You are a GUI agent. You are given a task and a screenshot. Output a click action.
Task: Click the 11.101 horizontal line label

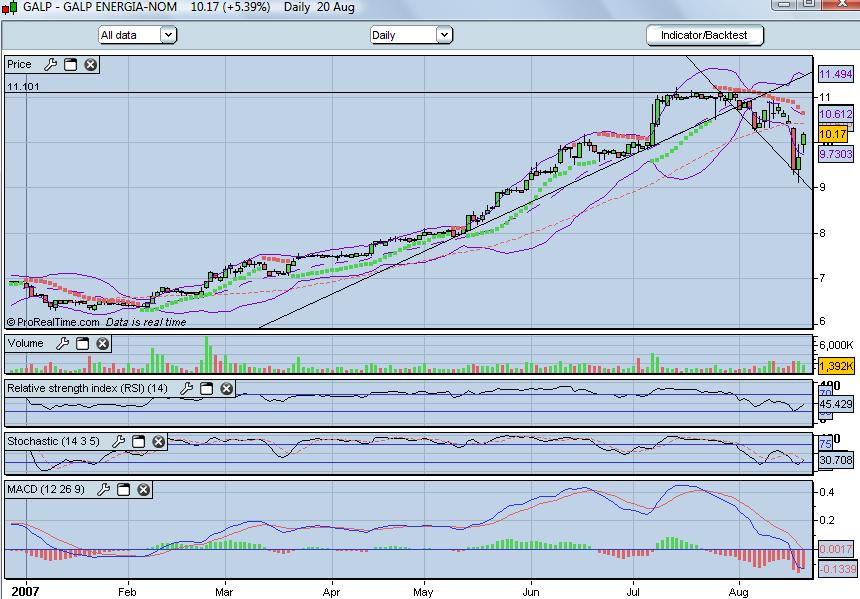(x=23, y=87)
